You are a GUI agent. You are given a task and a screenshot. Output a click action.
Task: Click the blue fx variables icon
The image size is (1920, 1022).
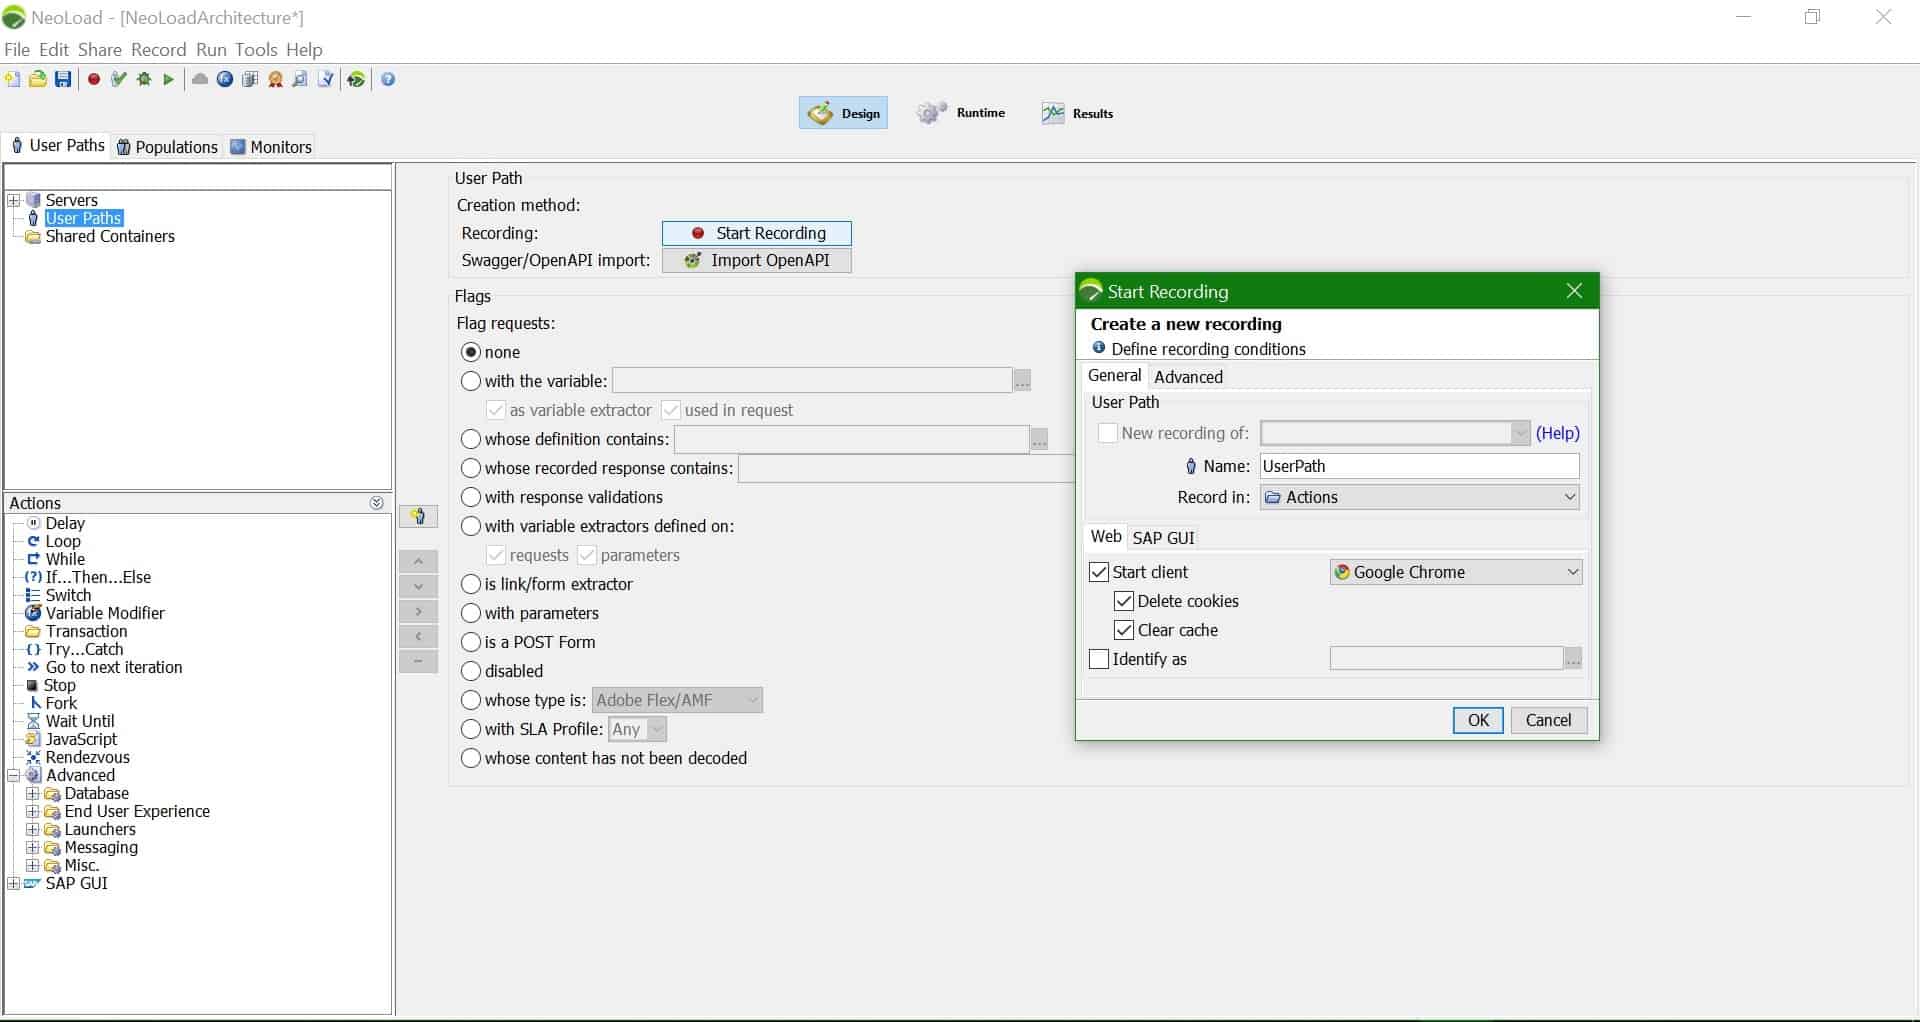tap(225, 79)
